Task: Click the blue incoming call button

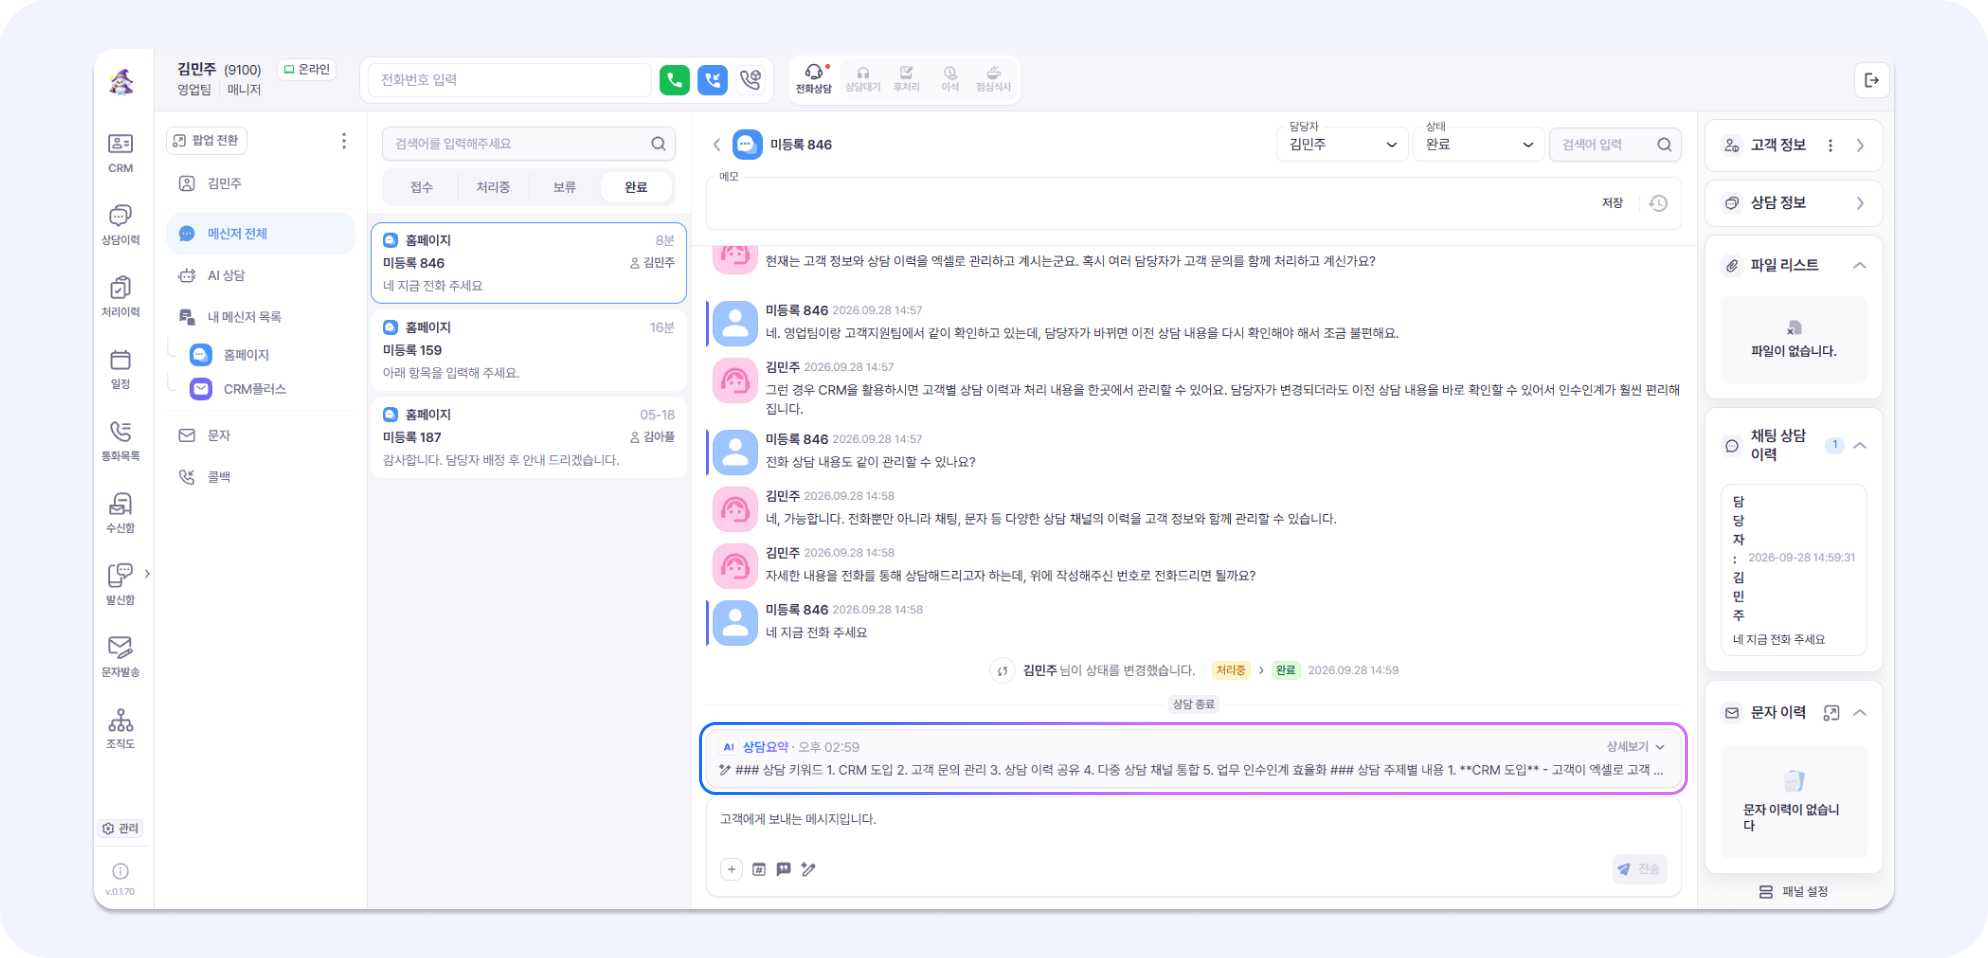Action: click(x=712, y=80)
